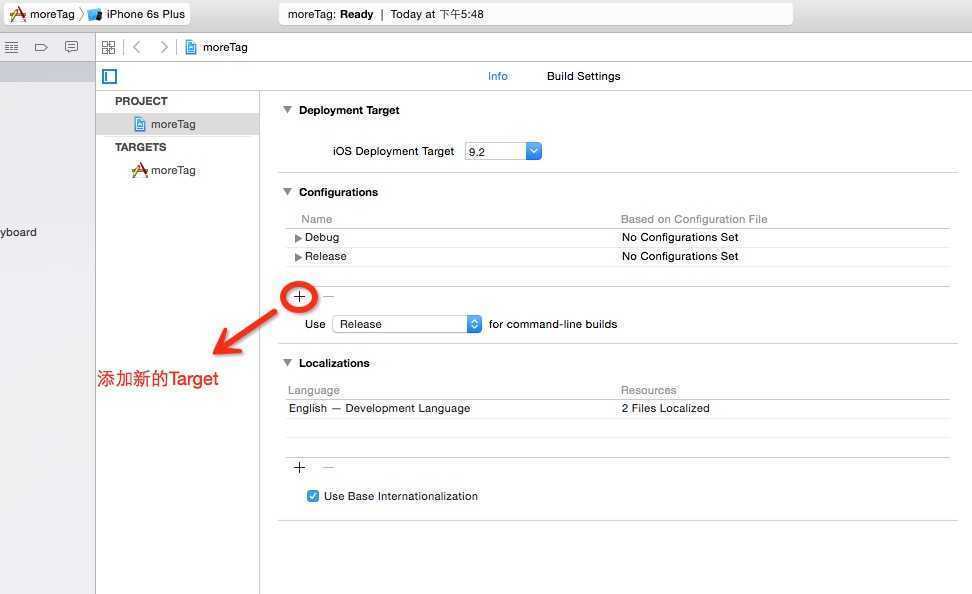972x594 pixels.
Task: Toggle the project and targets list sidebar
Action: [110, 76]
